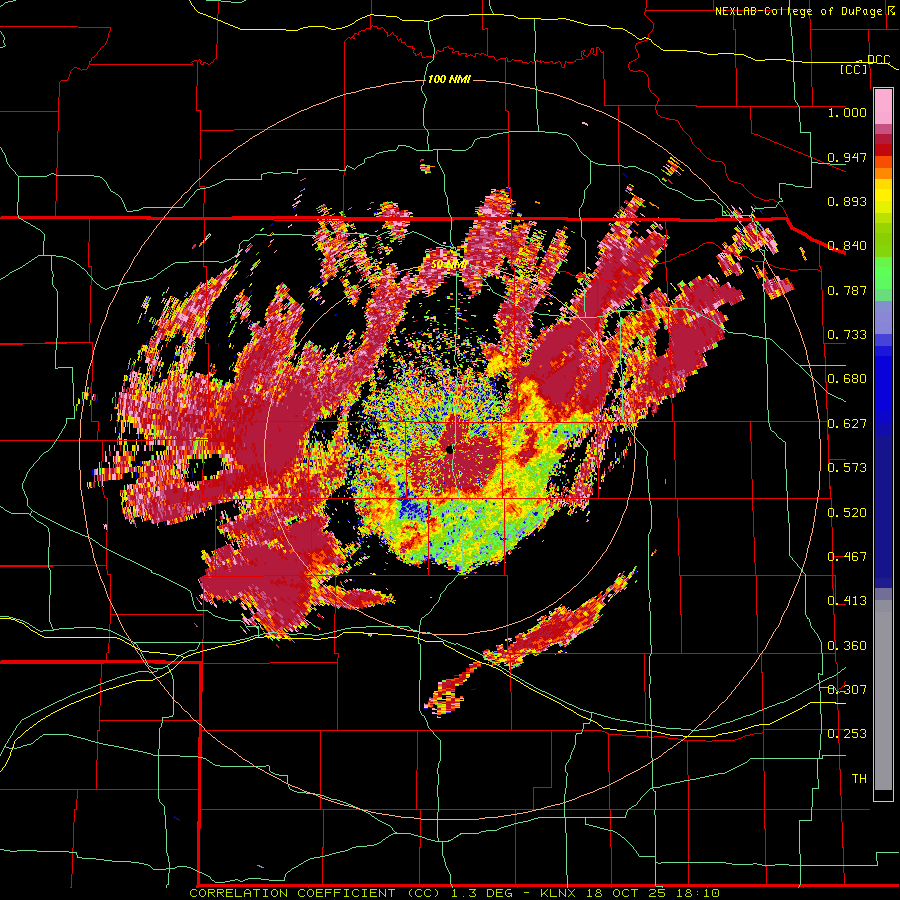Click the black radar site dot at the center
The width and height of the screenshot is (900, 900).
tap(450, 449)
